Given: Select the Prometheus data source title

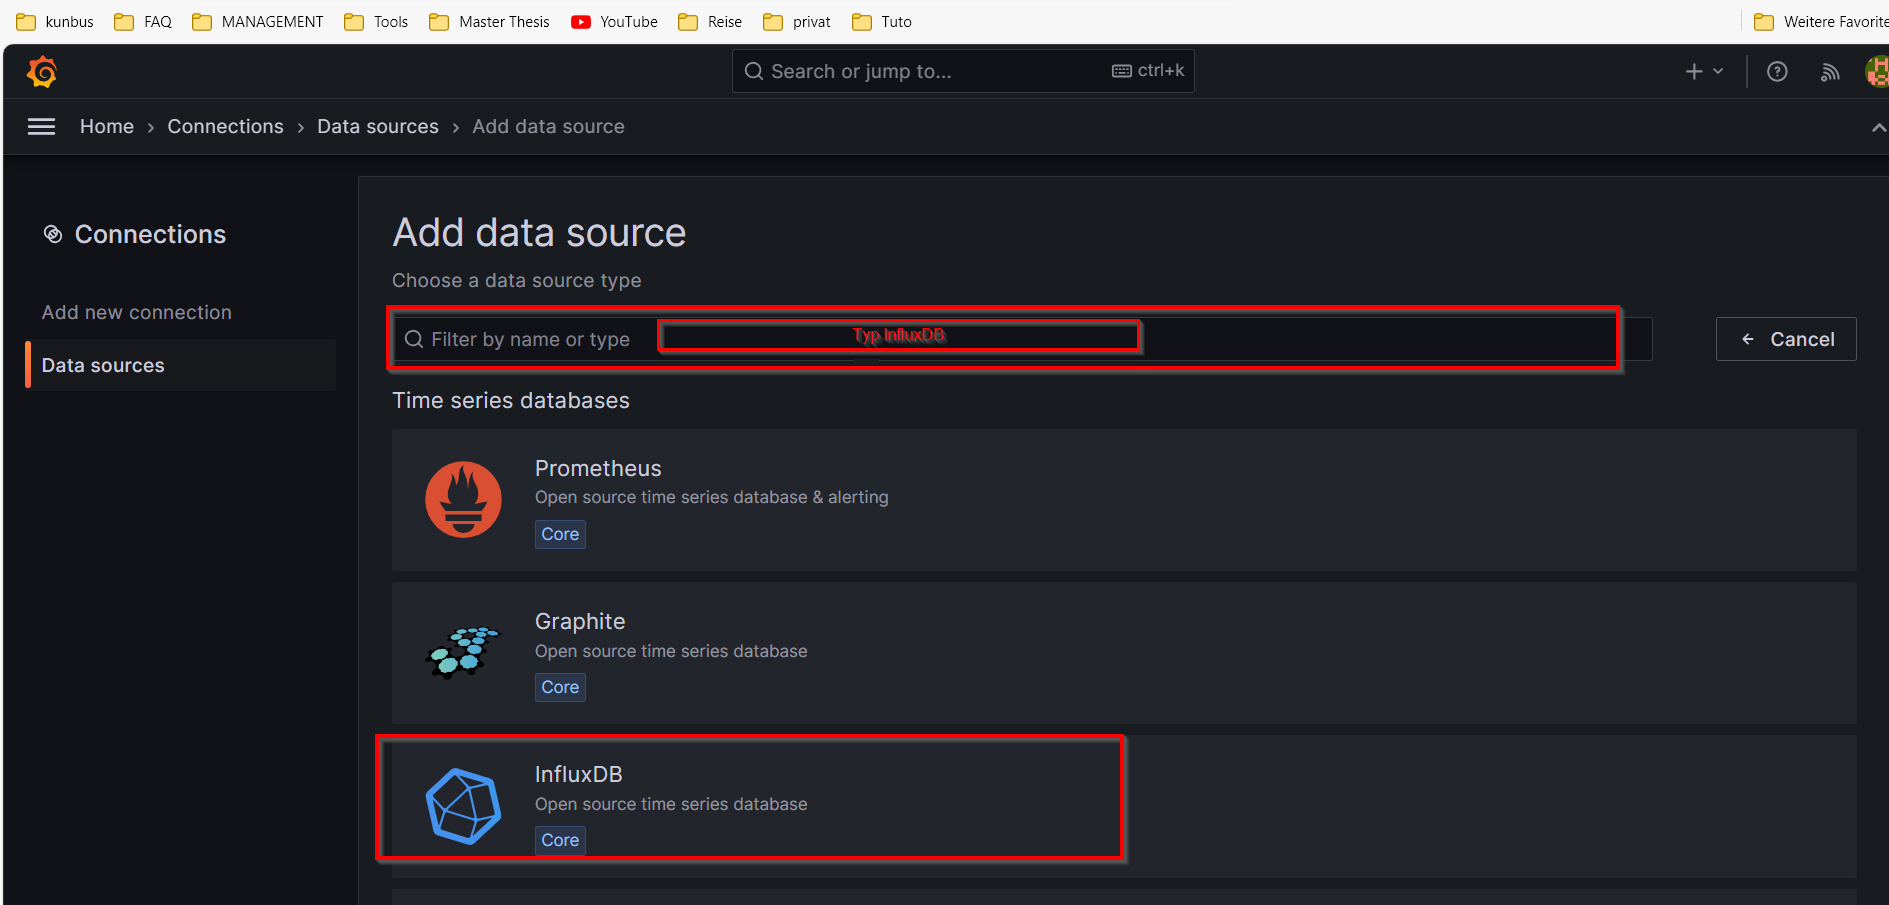Looking at the screenshot, I should [x=598, y=468].
